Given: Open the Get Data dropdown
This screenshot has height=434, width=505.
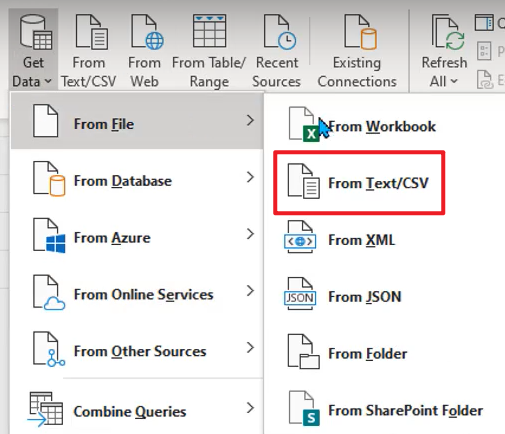Looking at the screenshot, I should (x=33, y=49).
